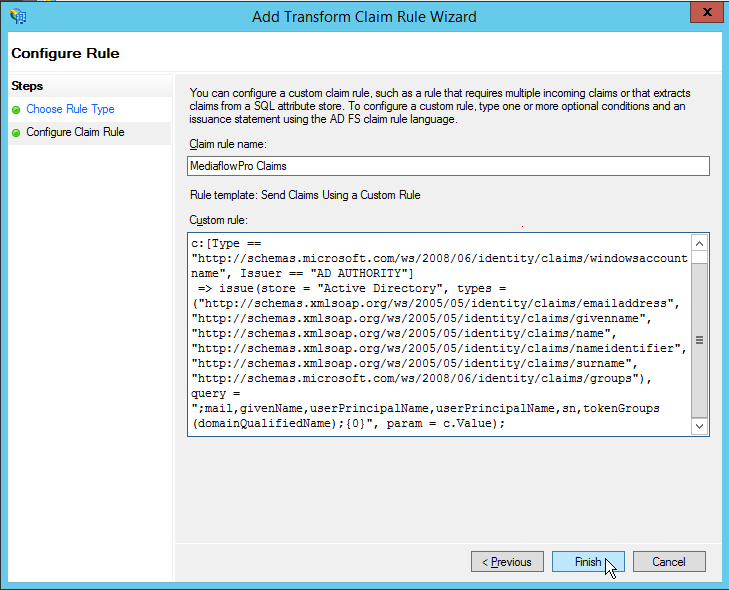729x590 pixels.
Task: Click the wizard icon in the title bar
Action: tap(17, 15)
